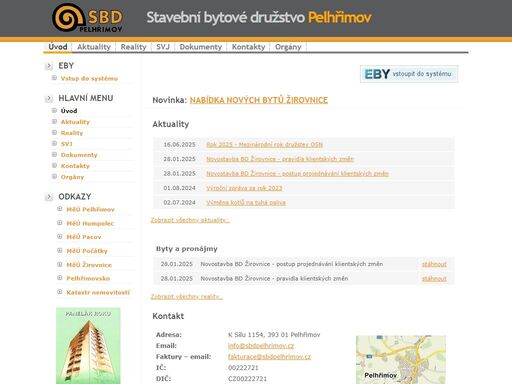Open Kontakty from the sidebar menu
Viewport: 512px width, 384px height.
coord(75,166)
